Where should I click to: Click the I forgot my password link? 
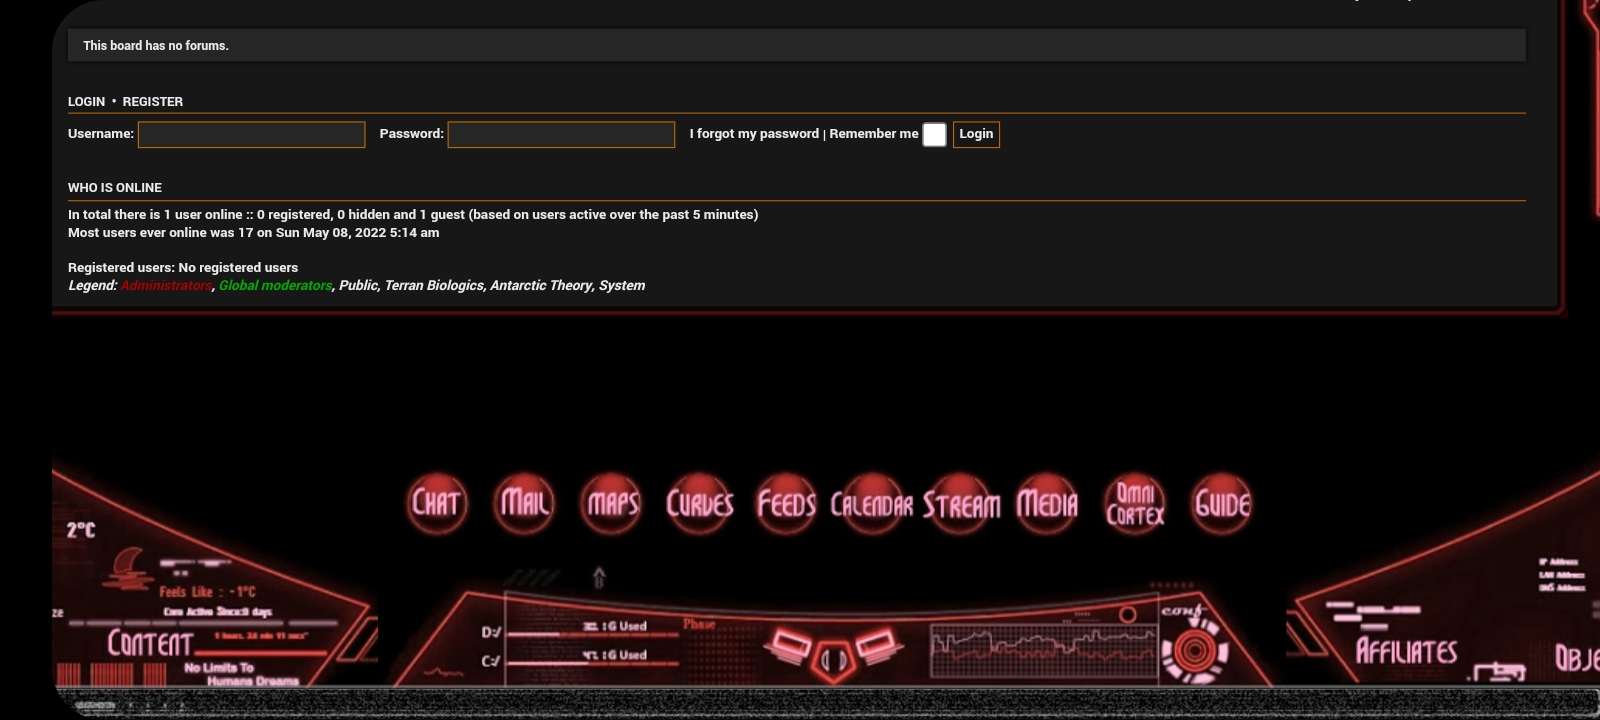click(x=754, y=134)
